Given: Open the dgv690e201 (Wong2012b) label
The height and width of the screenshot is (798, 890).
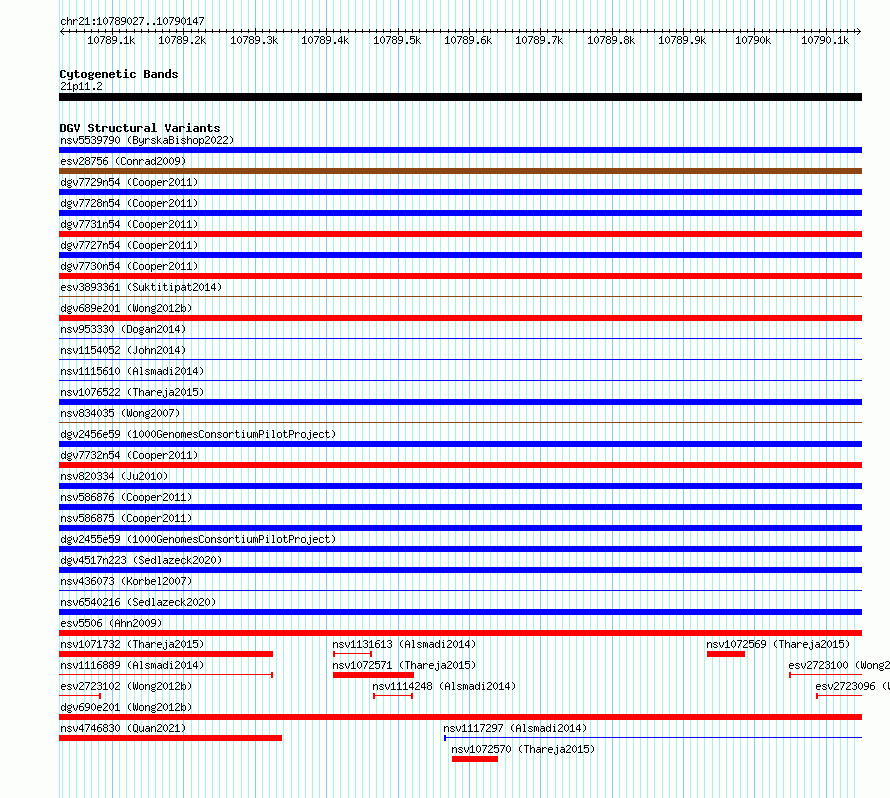Looking at the screenshot, I should [x=126, y=707].
